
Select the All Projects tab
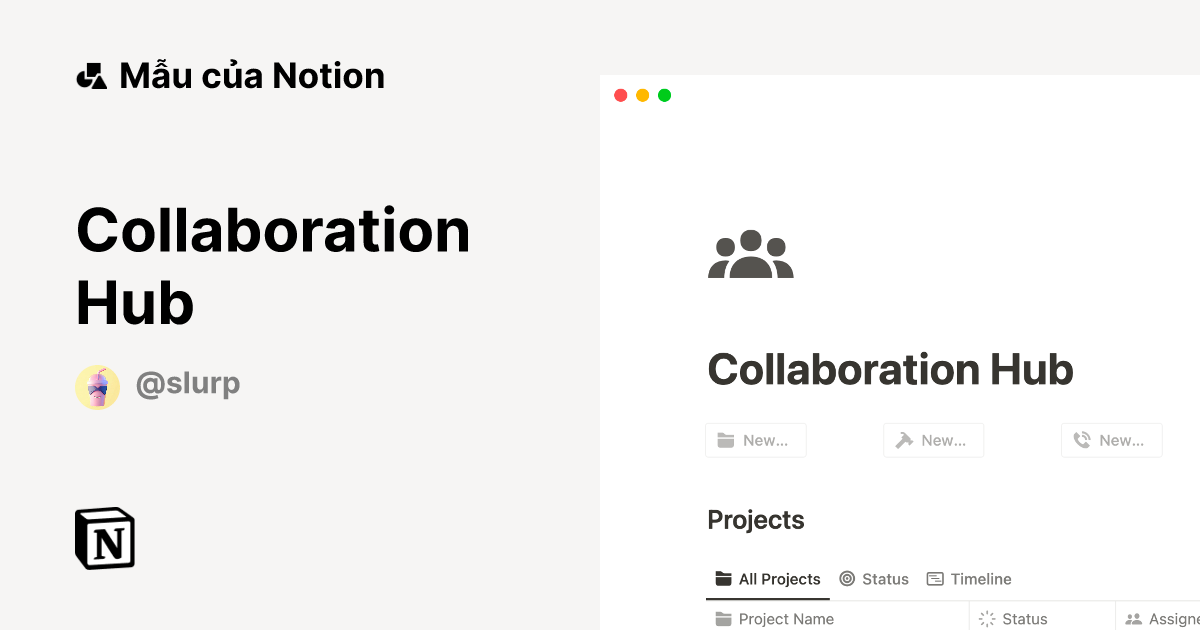[768, 578]
